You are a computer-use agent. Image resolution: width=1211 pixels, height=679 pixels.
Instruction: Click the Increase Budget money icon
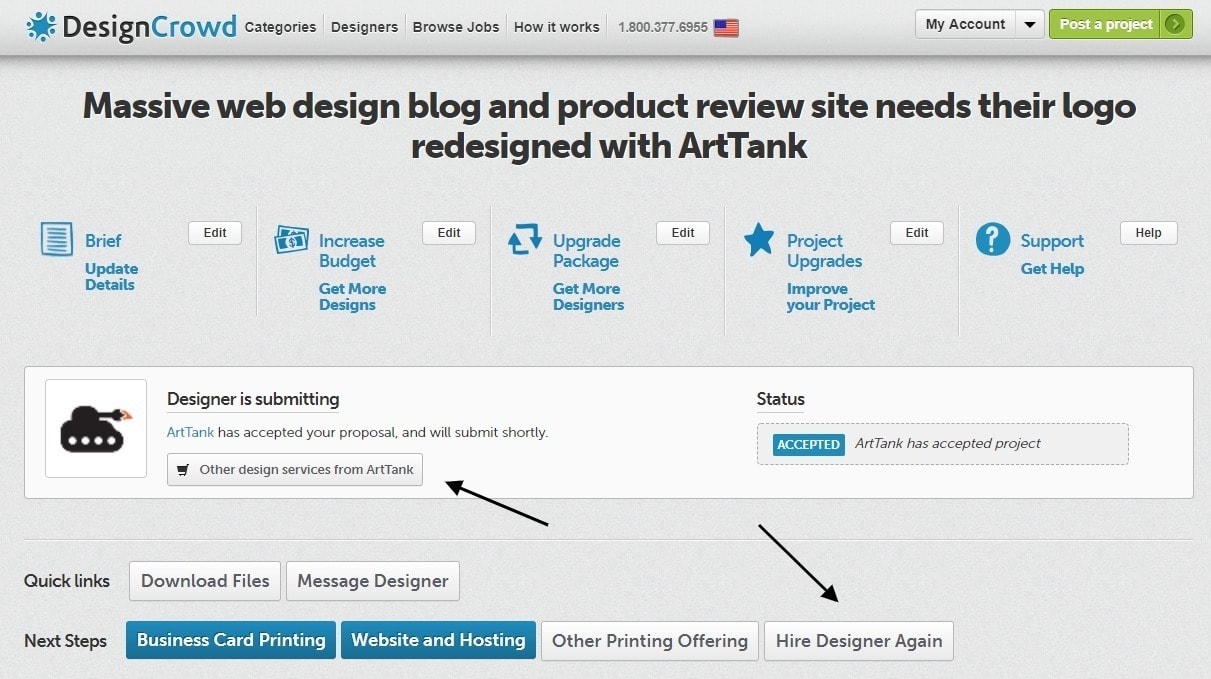(291, 240)
